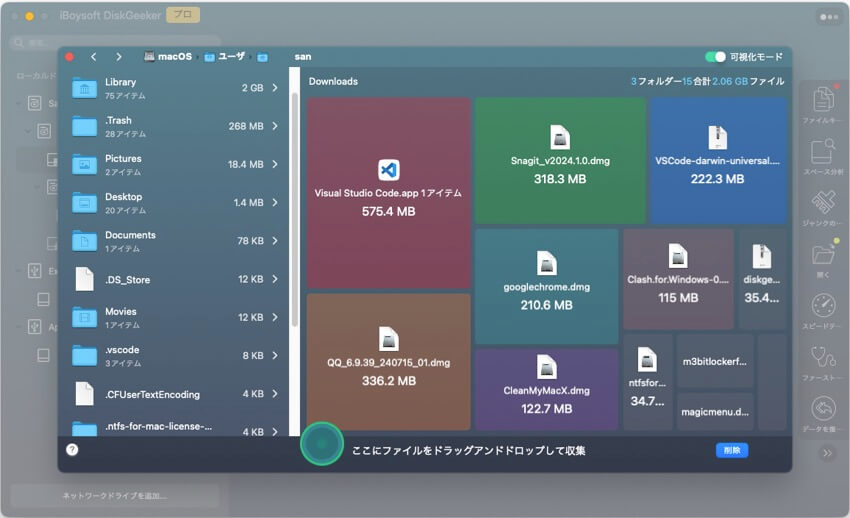The image size is (850, 518).
Task: Open the Speed Test tool in right sidebar
Action: 823,311
